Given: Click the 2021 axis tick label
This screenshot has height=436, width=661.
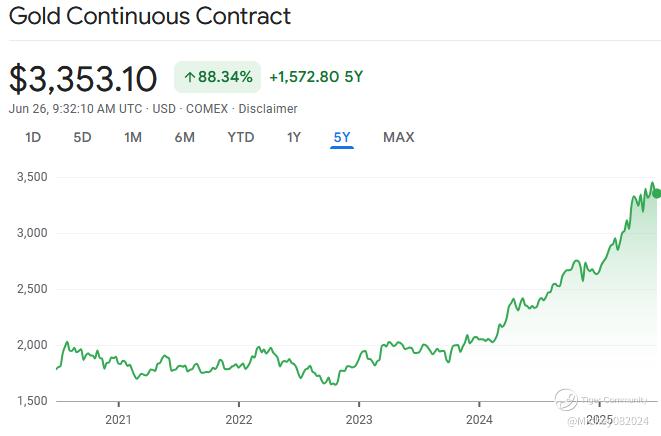Looking at the screenshot, I should pyautogui.click(x=118, y=420).
